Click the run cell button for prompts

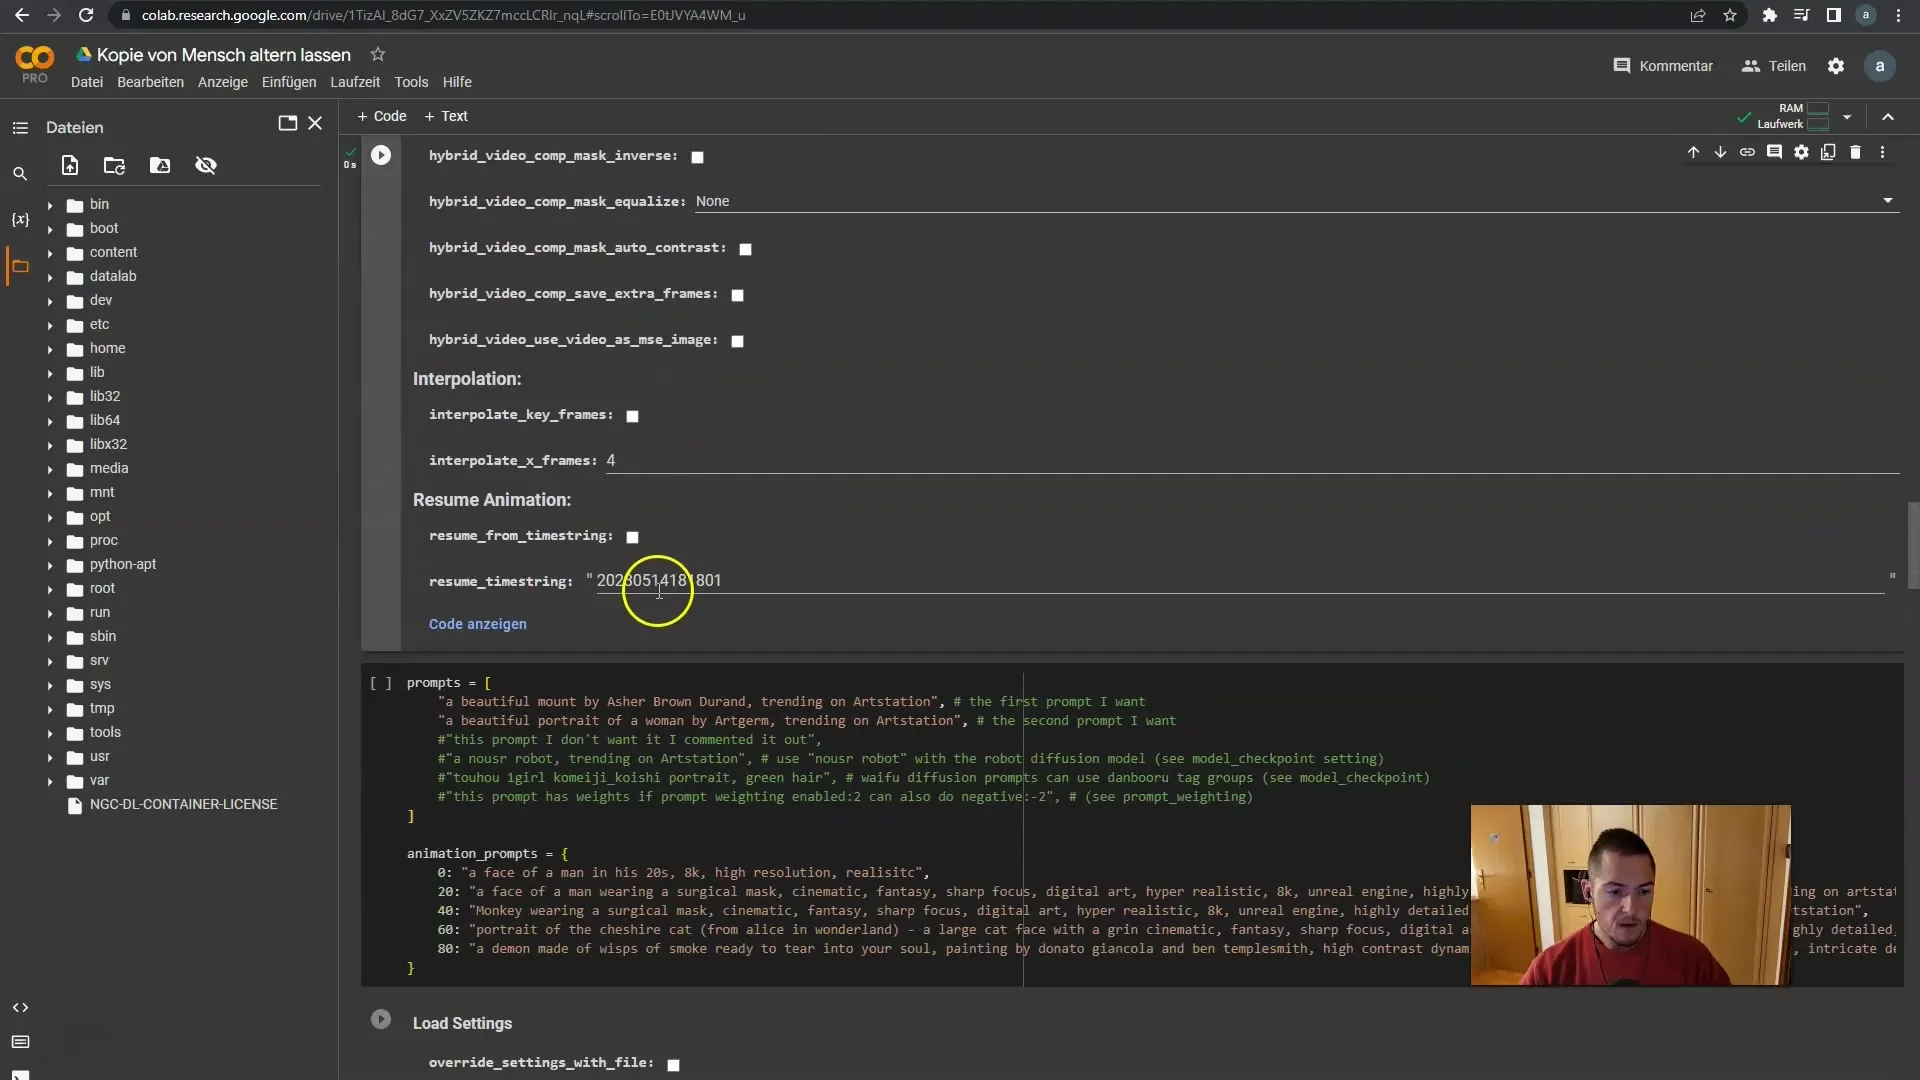(381, 683)
